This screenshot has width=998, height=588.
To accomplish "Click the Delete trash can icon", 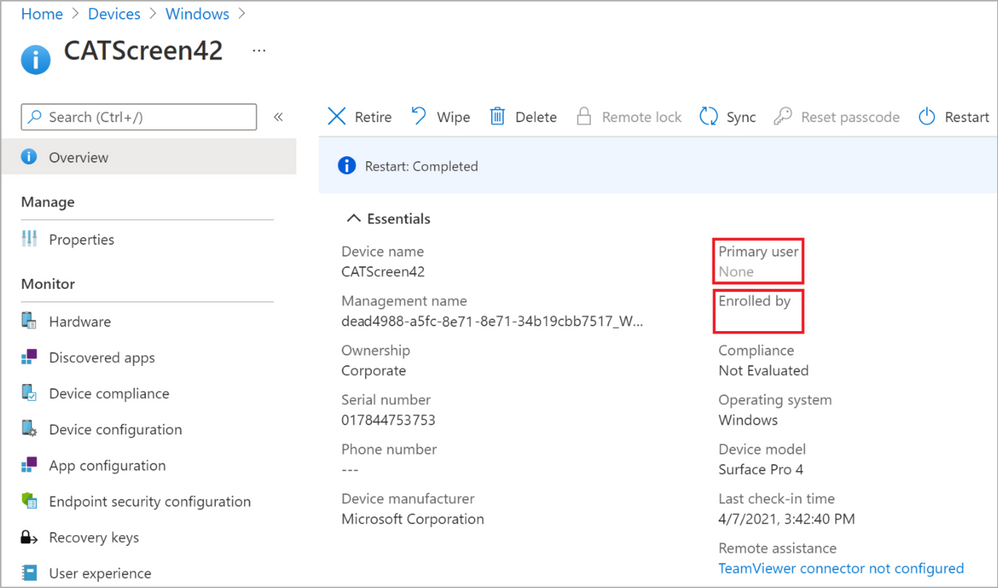I will 497,116.
